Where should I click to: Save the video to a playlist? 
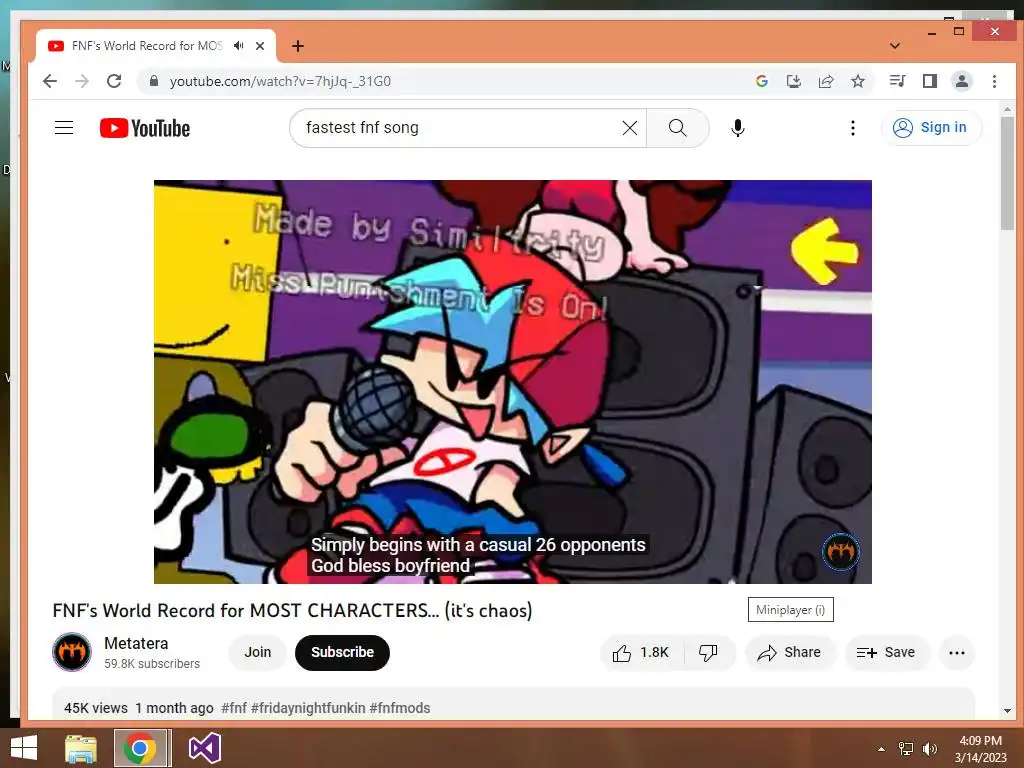tap(886, 652)
